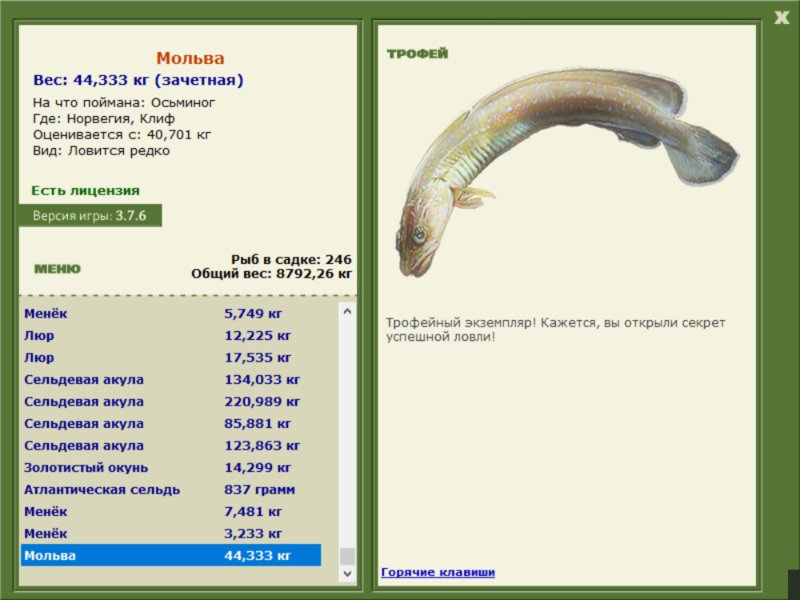
Task: Open the Горячие клавиши link
Action: pyautogui.click(x=438, y=572)
